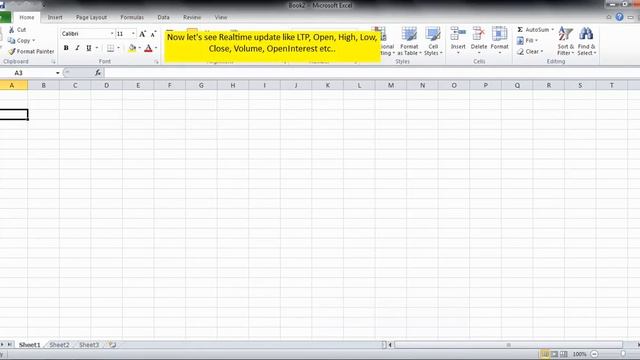Select the Format Painter brush

(x=11, y=51)
